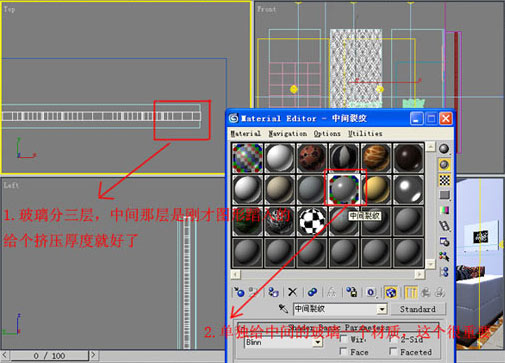Click sample slots horizontal scroll left arrow

235,274
